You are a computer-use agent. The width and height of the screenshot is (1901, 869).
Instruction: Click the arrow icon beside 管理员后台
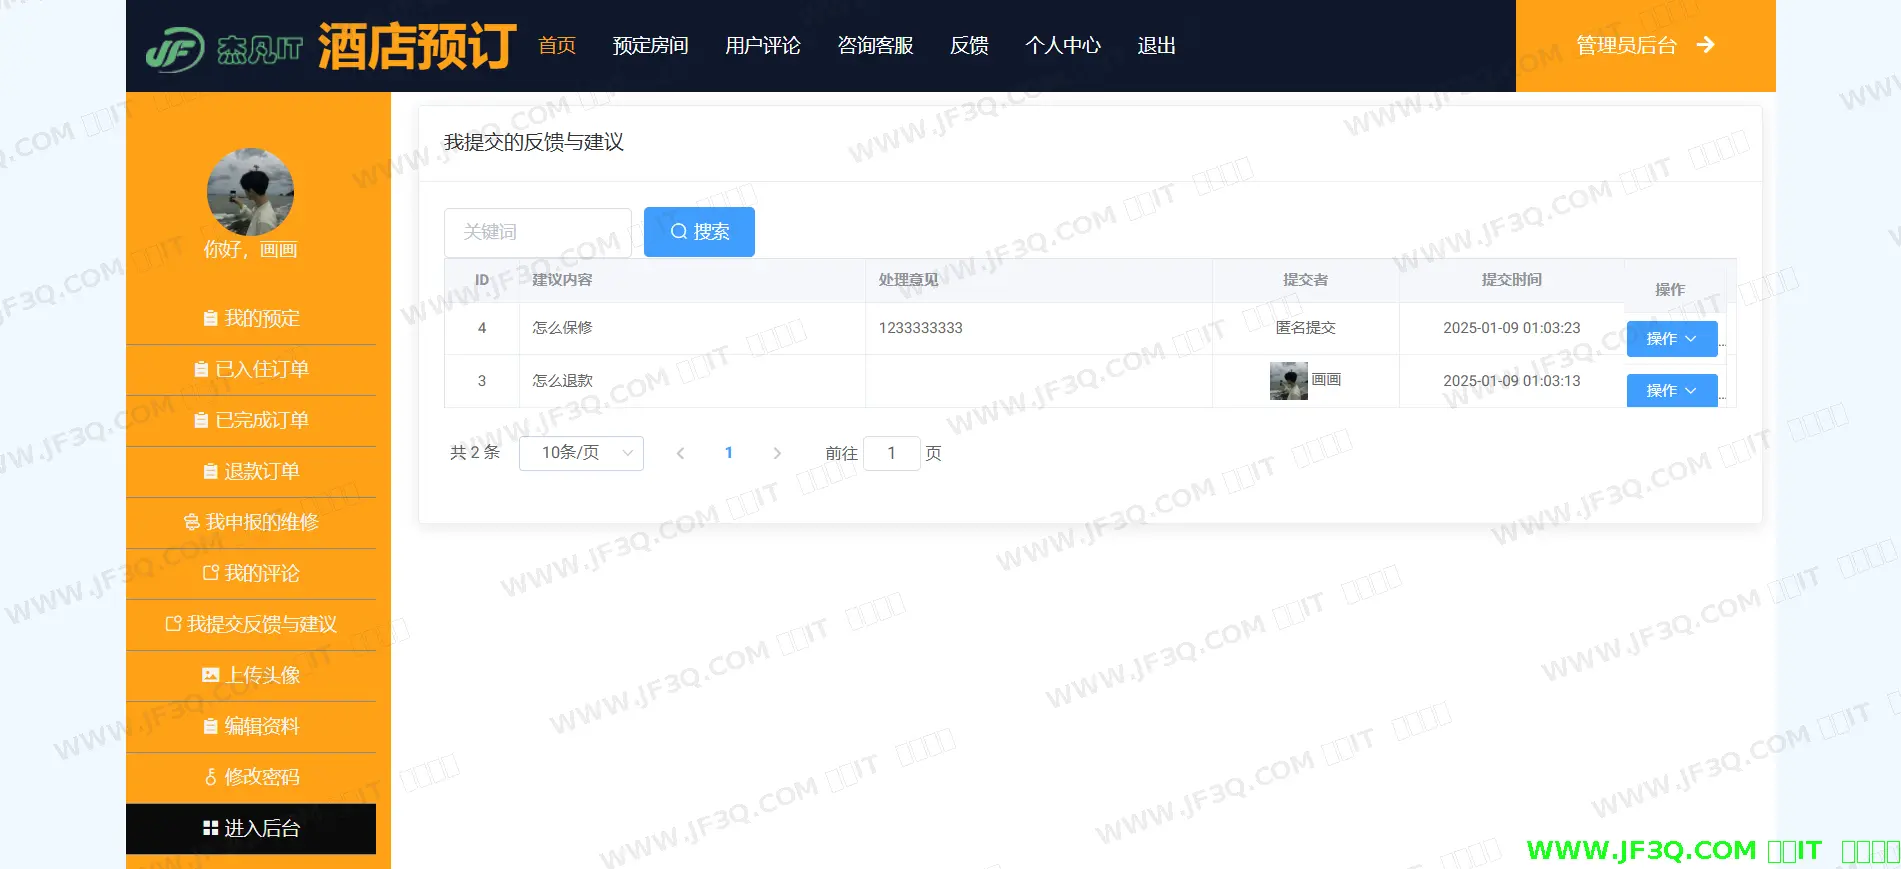pos(1706,45)
